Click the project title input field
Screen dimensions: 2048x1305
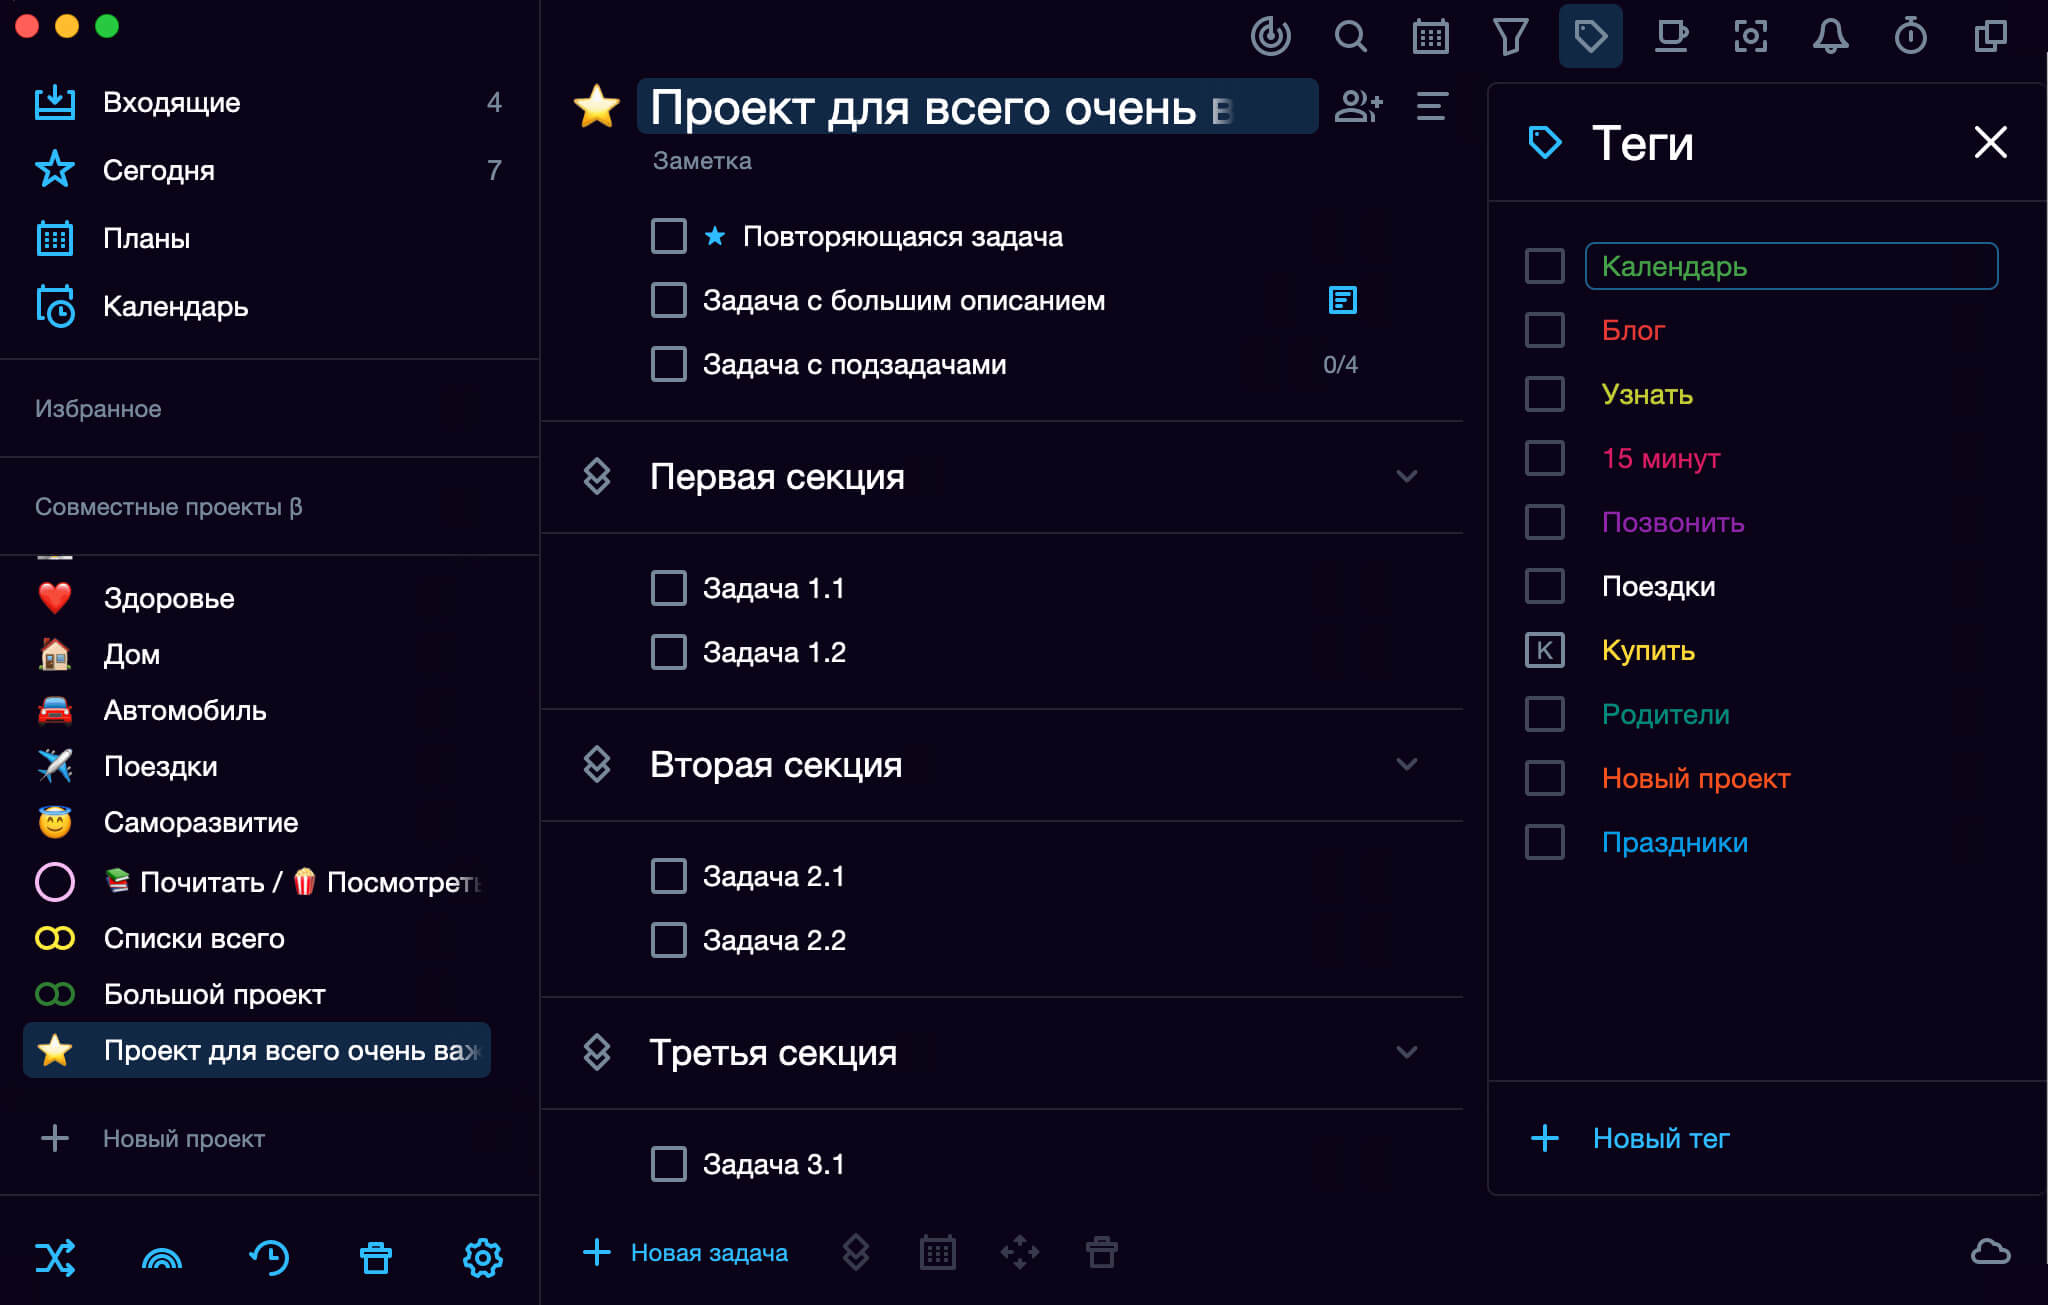click(x=977, y=106)
